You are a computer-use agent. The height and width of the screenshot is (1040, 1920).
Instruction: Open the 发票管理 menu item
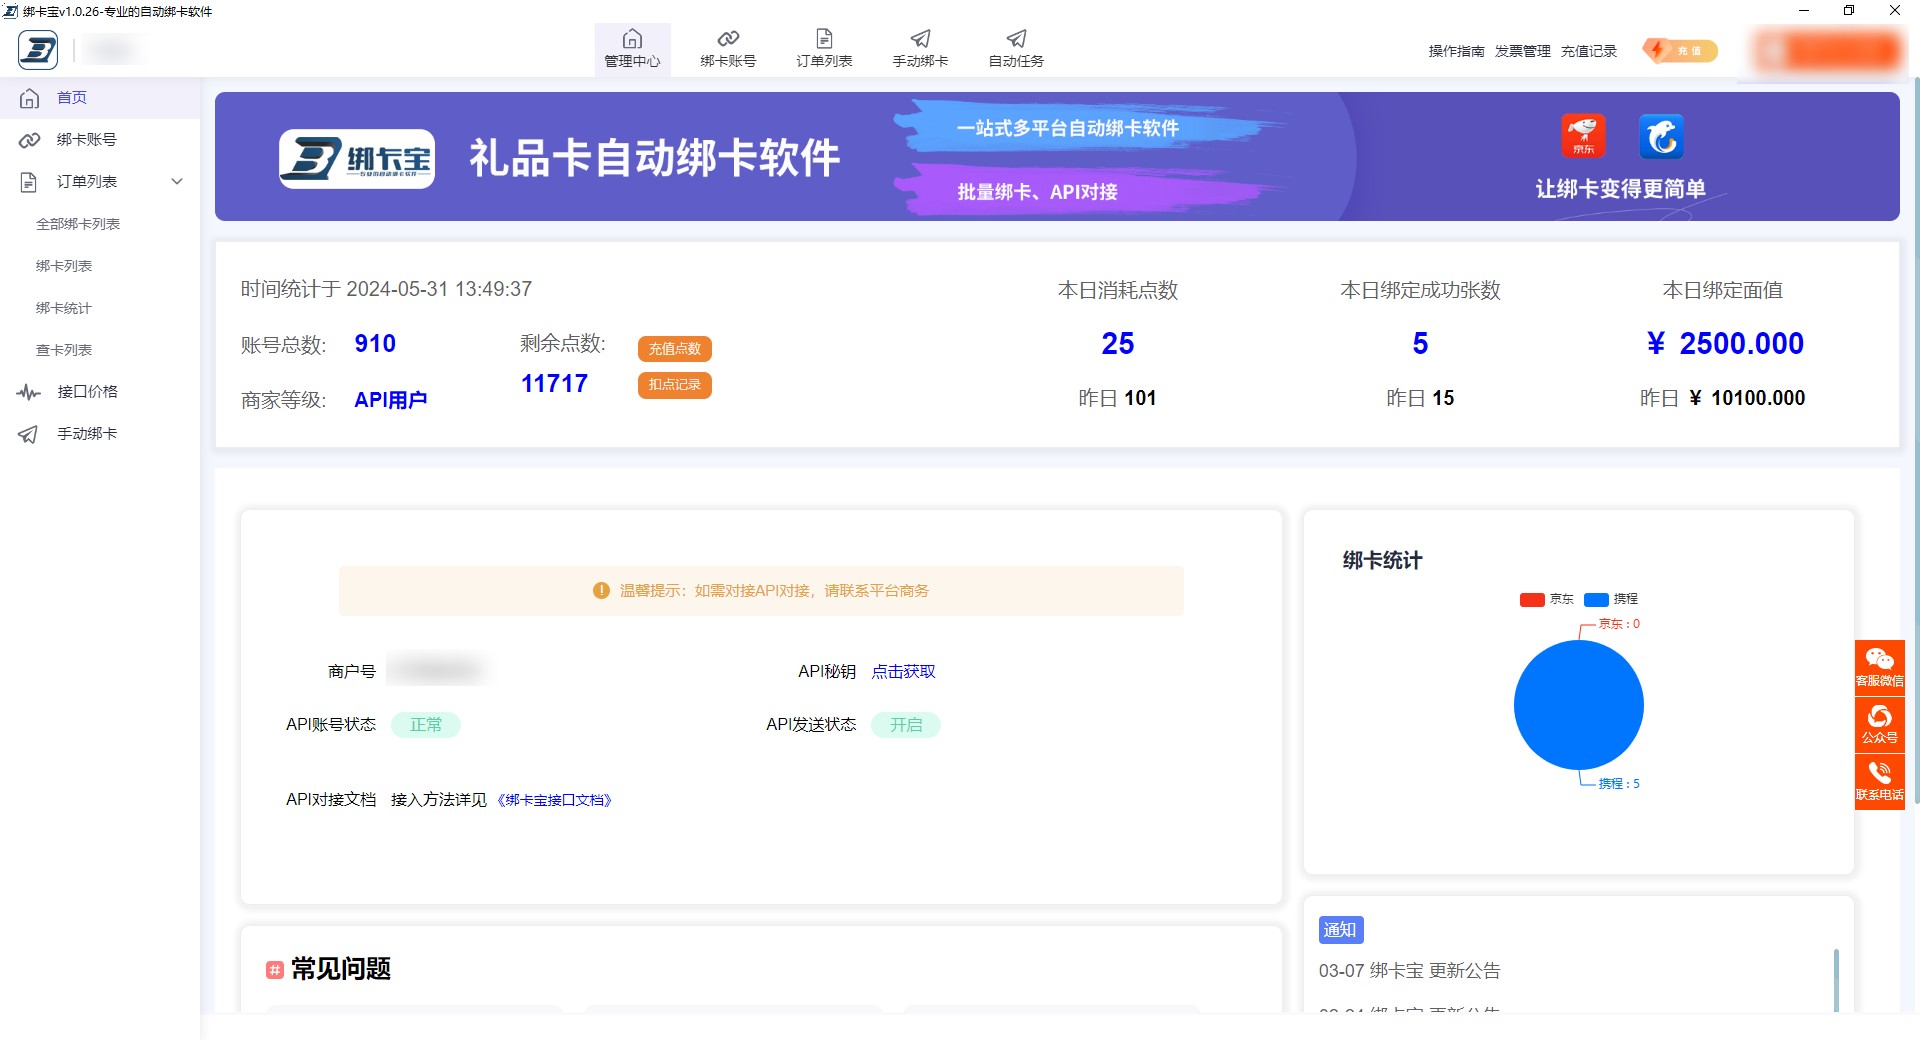[x=1522, y=51]
